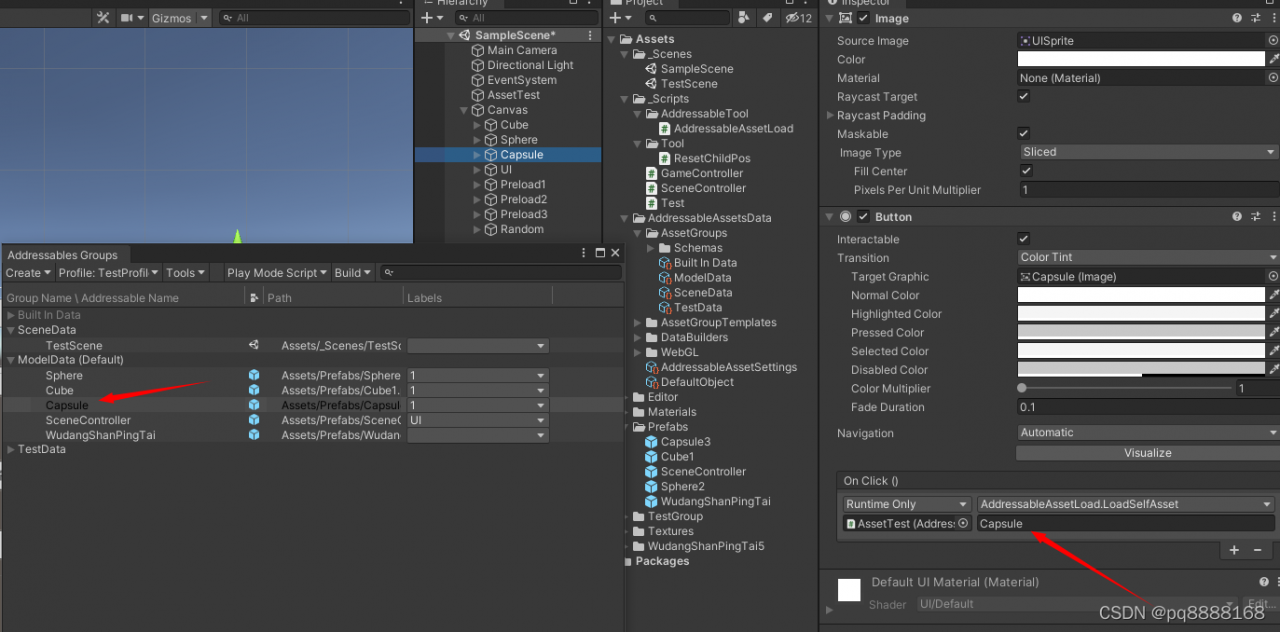1280x632 pixels.
Task: Expand Preload1 in Hierarchy
Action: [x=476, y=185]
